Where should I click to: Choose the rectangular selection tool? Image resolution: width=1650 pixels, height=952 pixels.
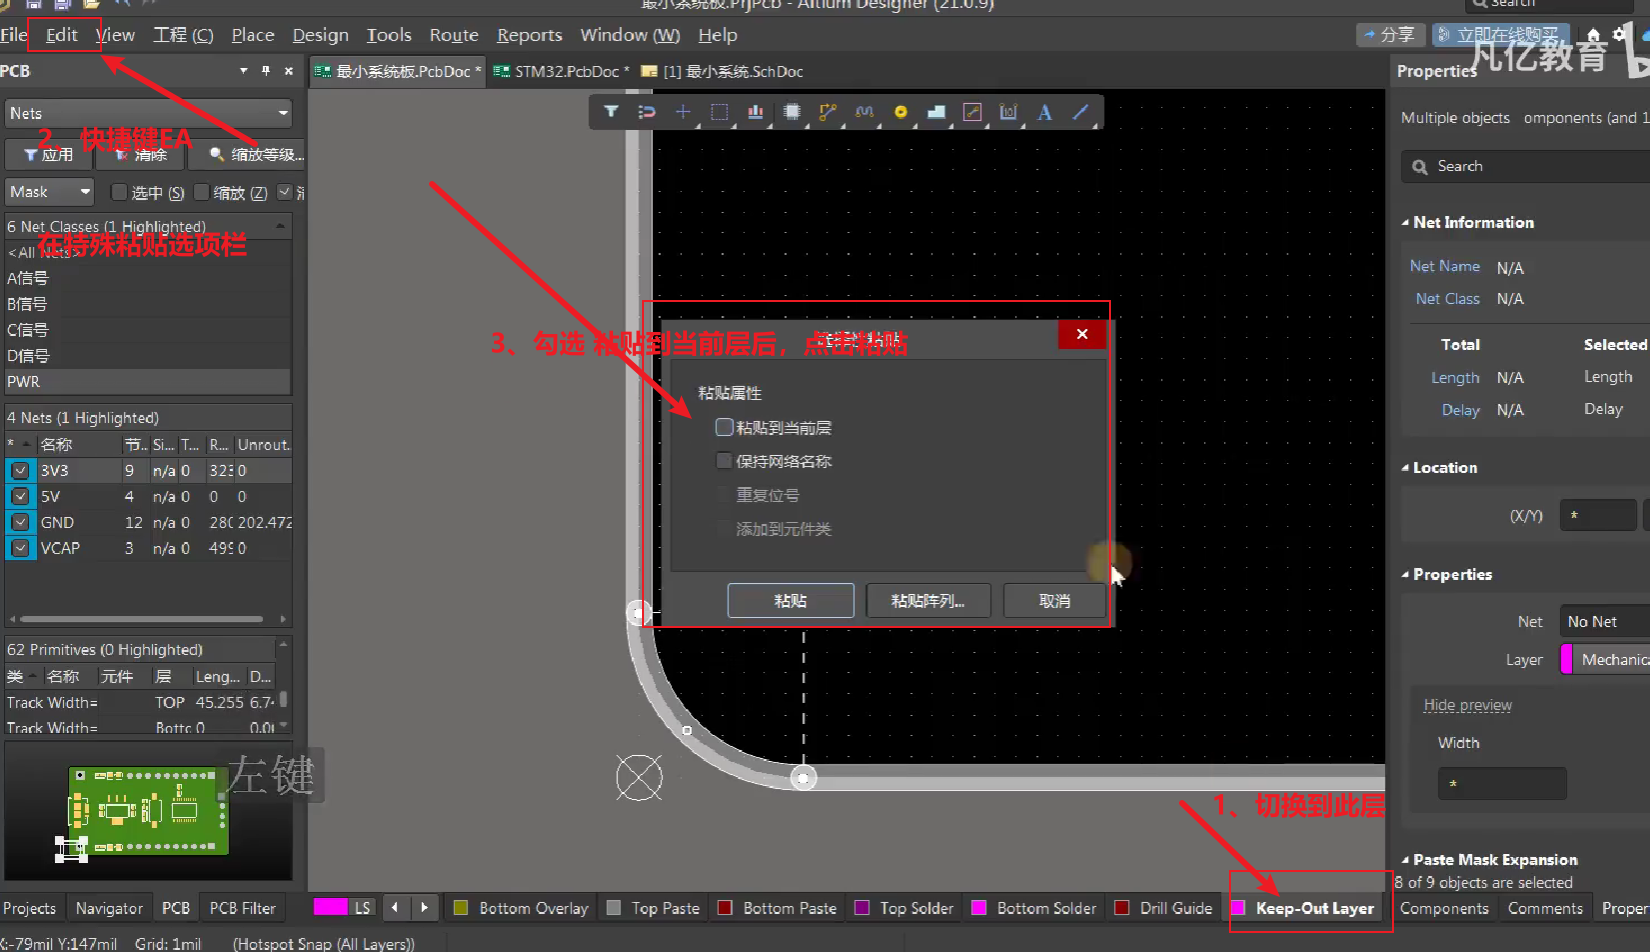coord(719,112)
